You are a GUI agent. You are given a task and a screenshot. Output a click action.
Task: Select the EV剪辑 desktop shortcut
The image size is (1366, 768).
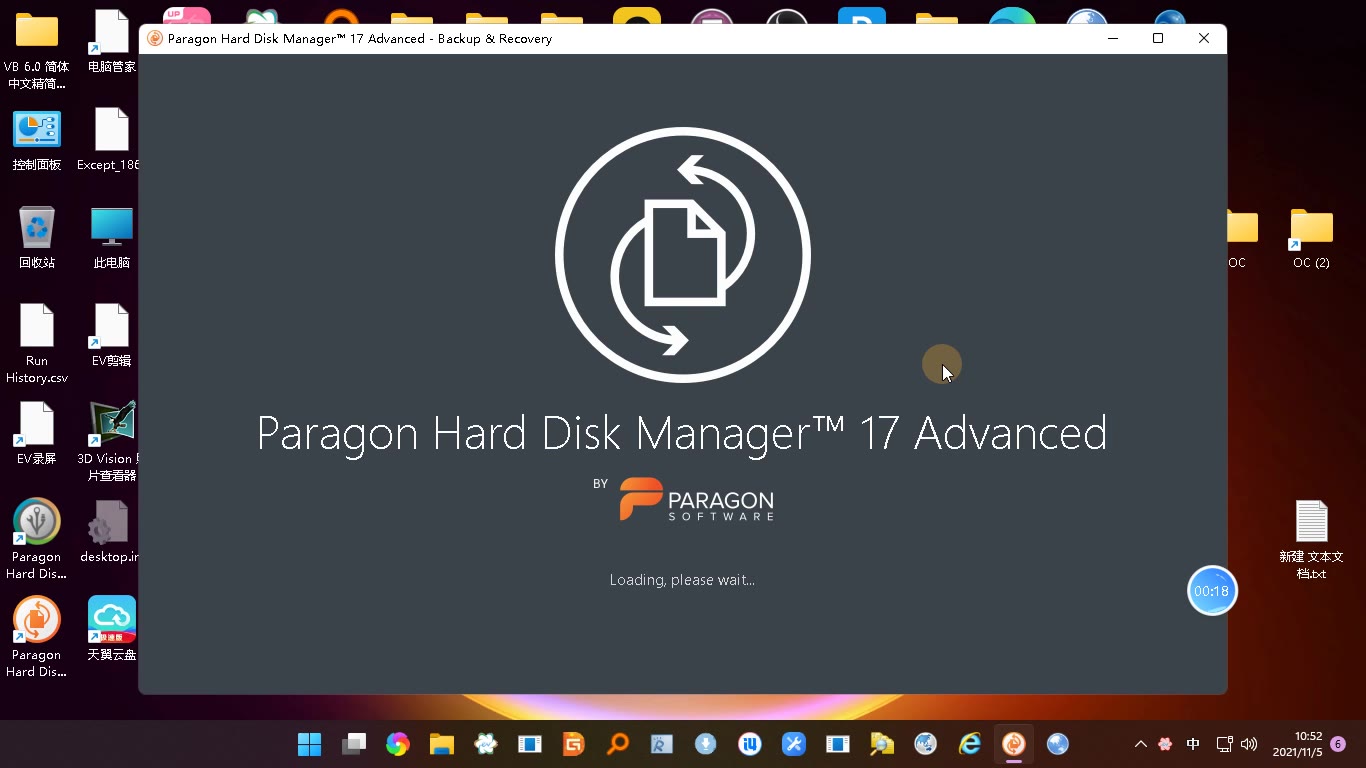tap(112, 336)
